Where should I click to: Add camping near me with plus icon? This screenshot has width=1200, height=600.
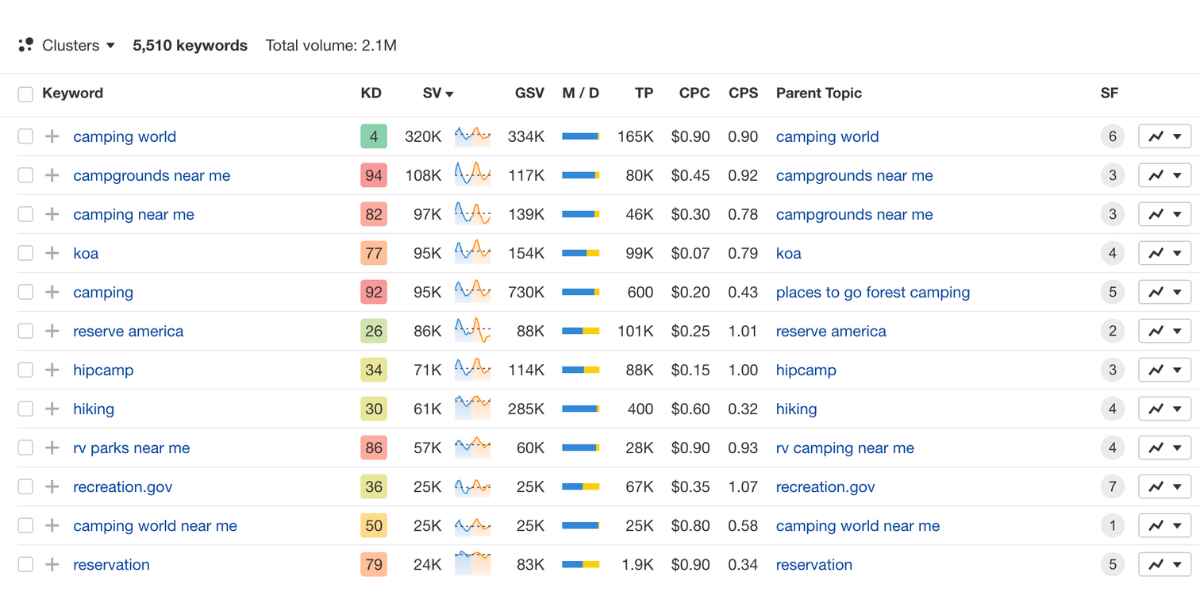click(x=52, y=215)
